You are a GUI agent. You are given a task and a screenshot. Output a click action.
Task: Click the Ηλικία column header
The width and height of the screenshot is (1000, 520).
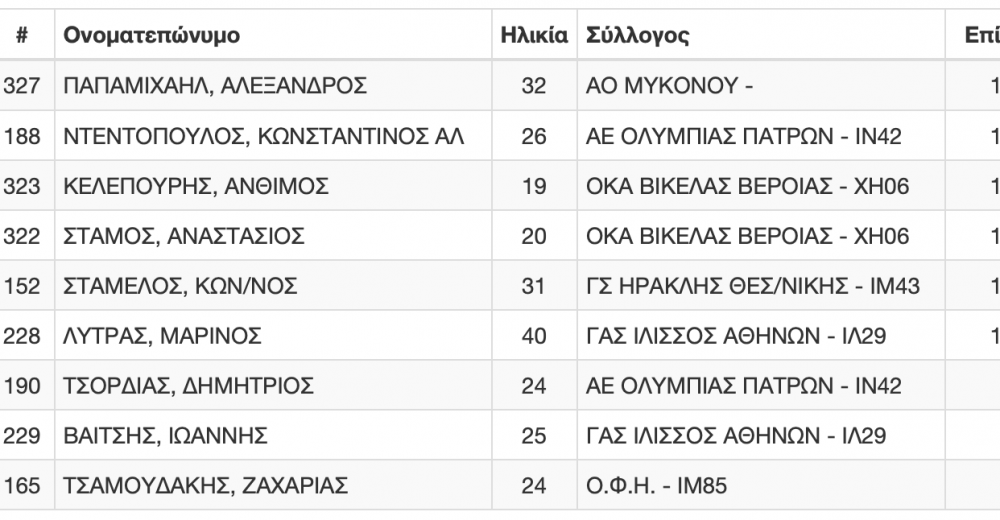click(x=534, y=35)
